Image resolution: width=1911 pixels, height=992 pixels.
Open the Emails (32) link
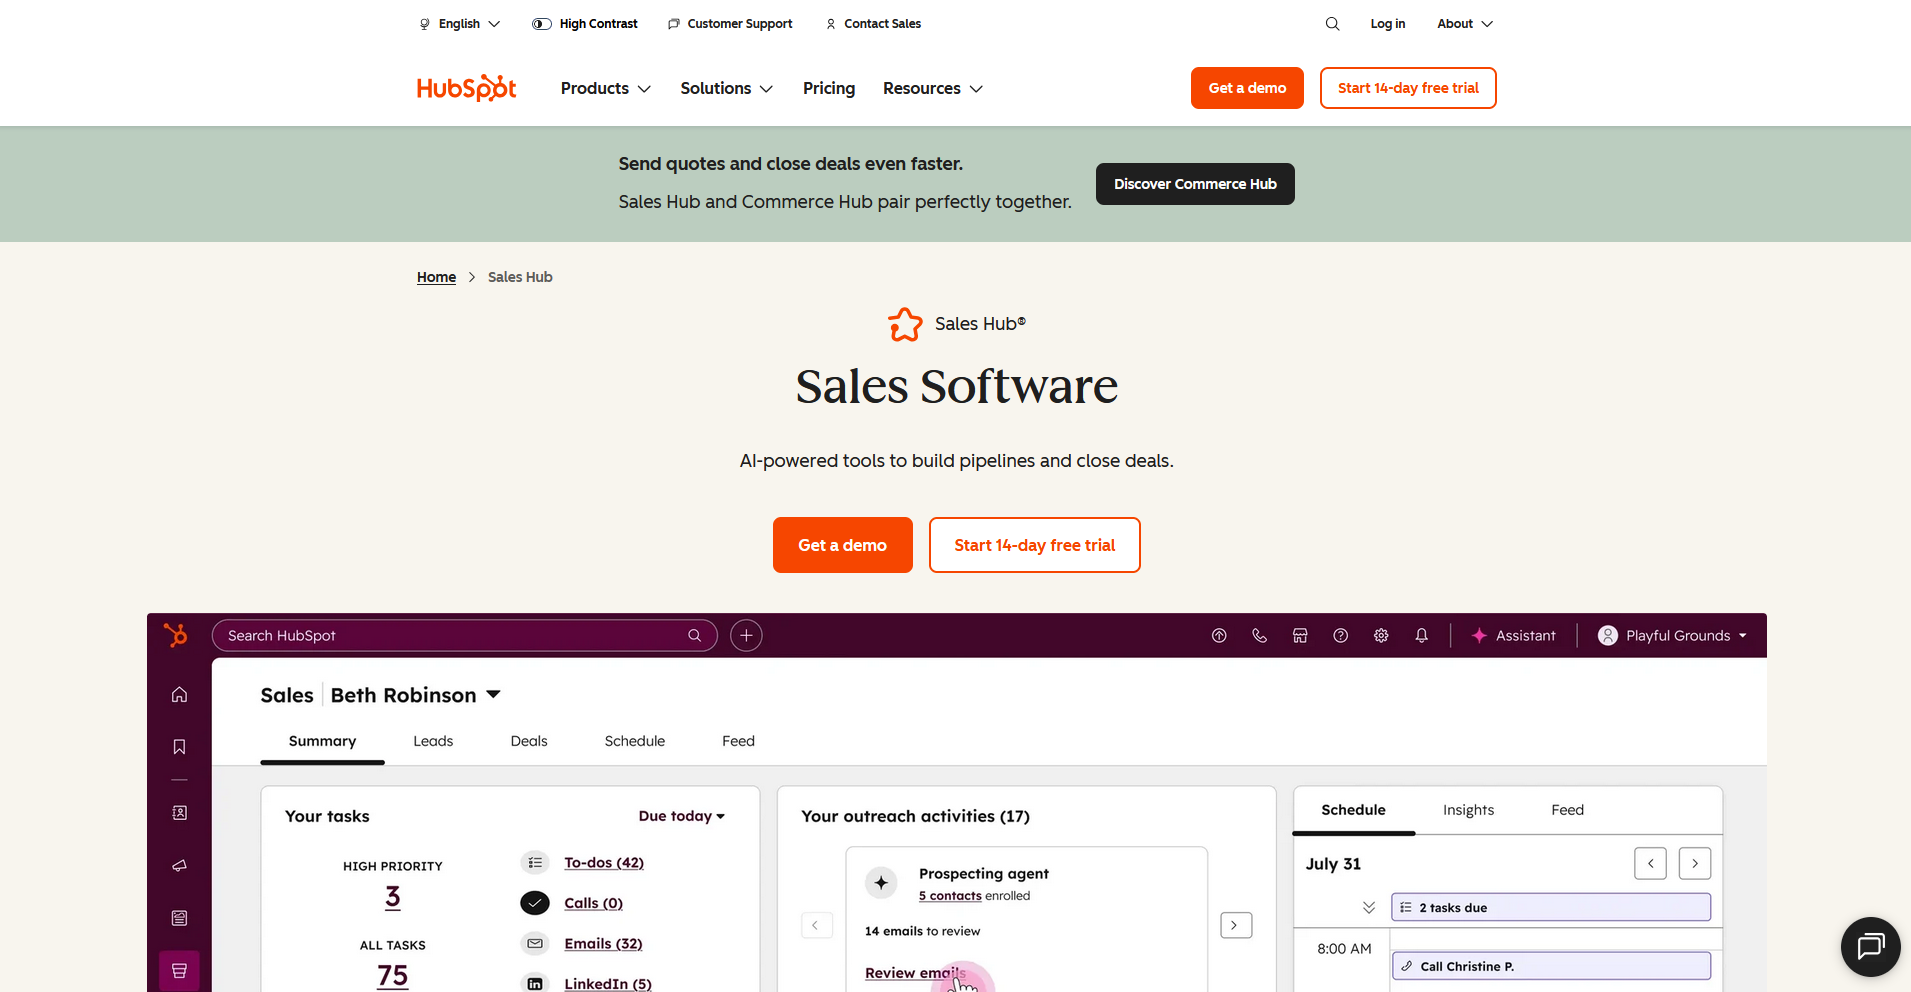(x=603, y=943)
